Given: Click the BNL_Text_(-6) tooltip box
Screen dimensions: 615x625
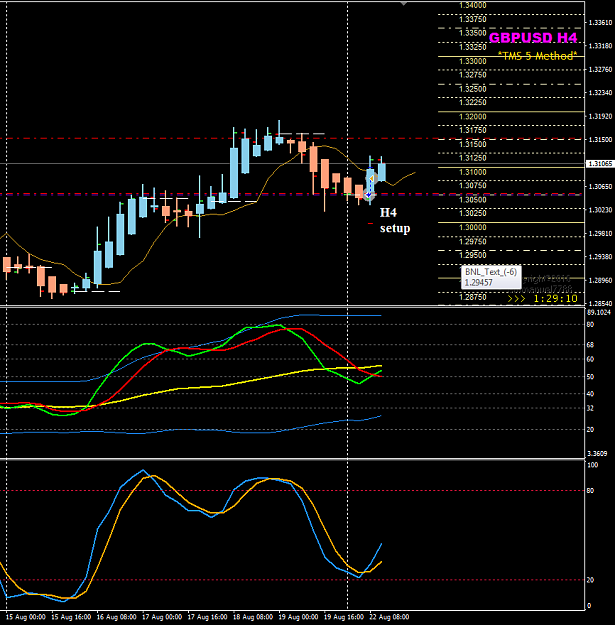Looking at the screenshot, I should coord(491,277).
